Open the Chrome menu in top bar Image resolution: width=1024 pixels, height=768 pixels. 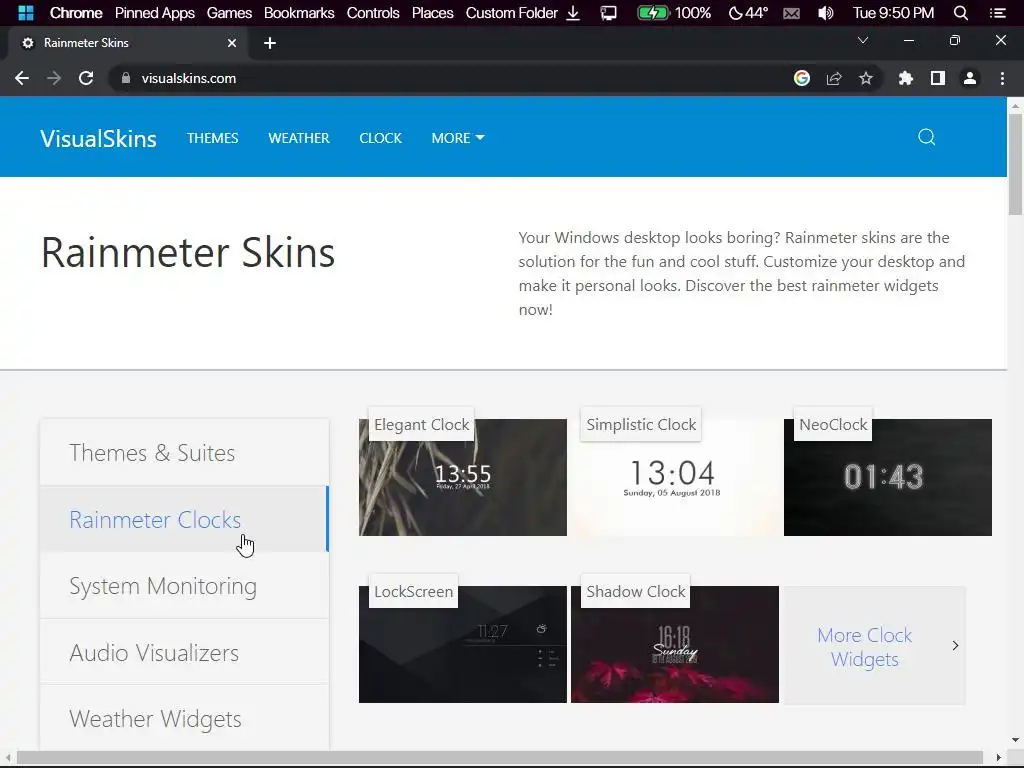click(x=76, y=12)
